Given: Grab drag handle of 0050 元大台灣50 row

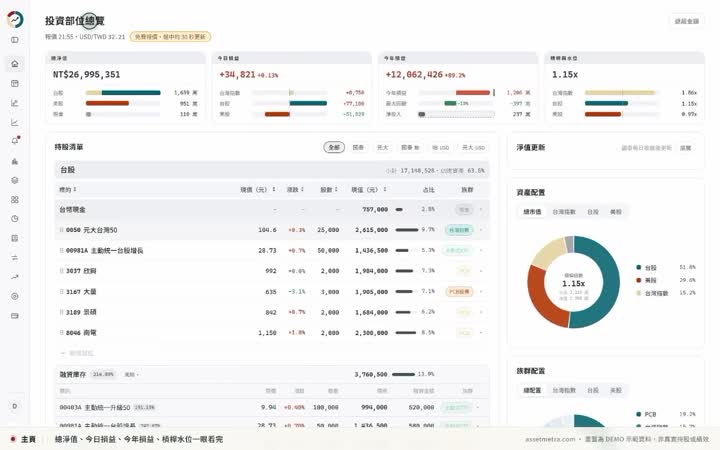Looking at the screenshot, I should point(61,230).
